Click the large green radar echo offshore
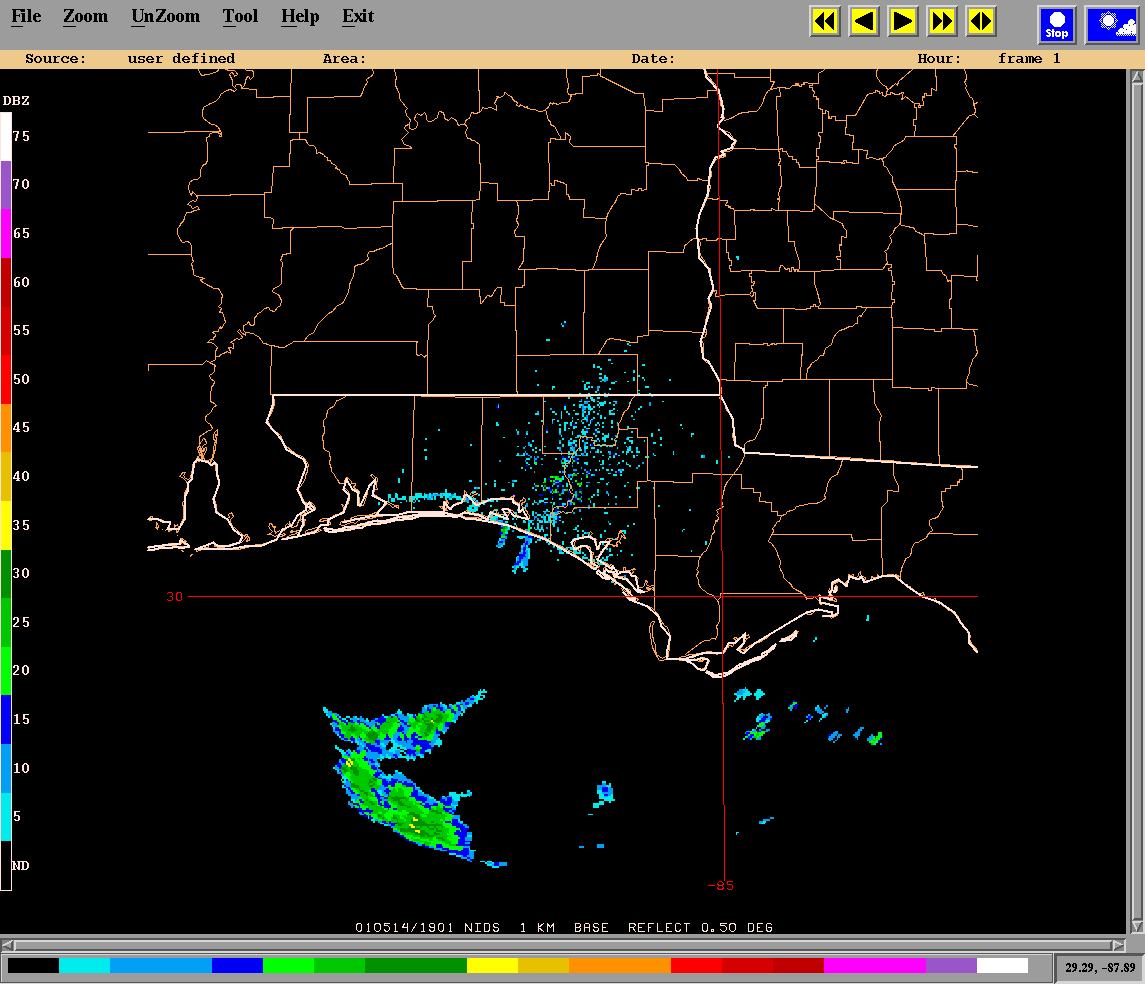1145x984 pixels. (405, 800)
